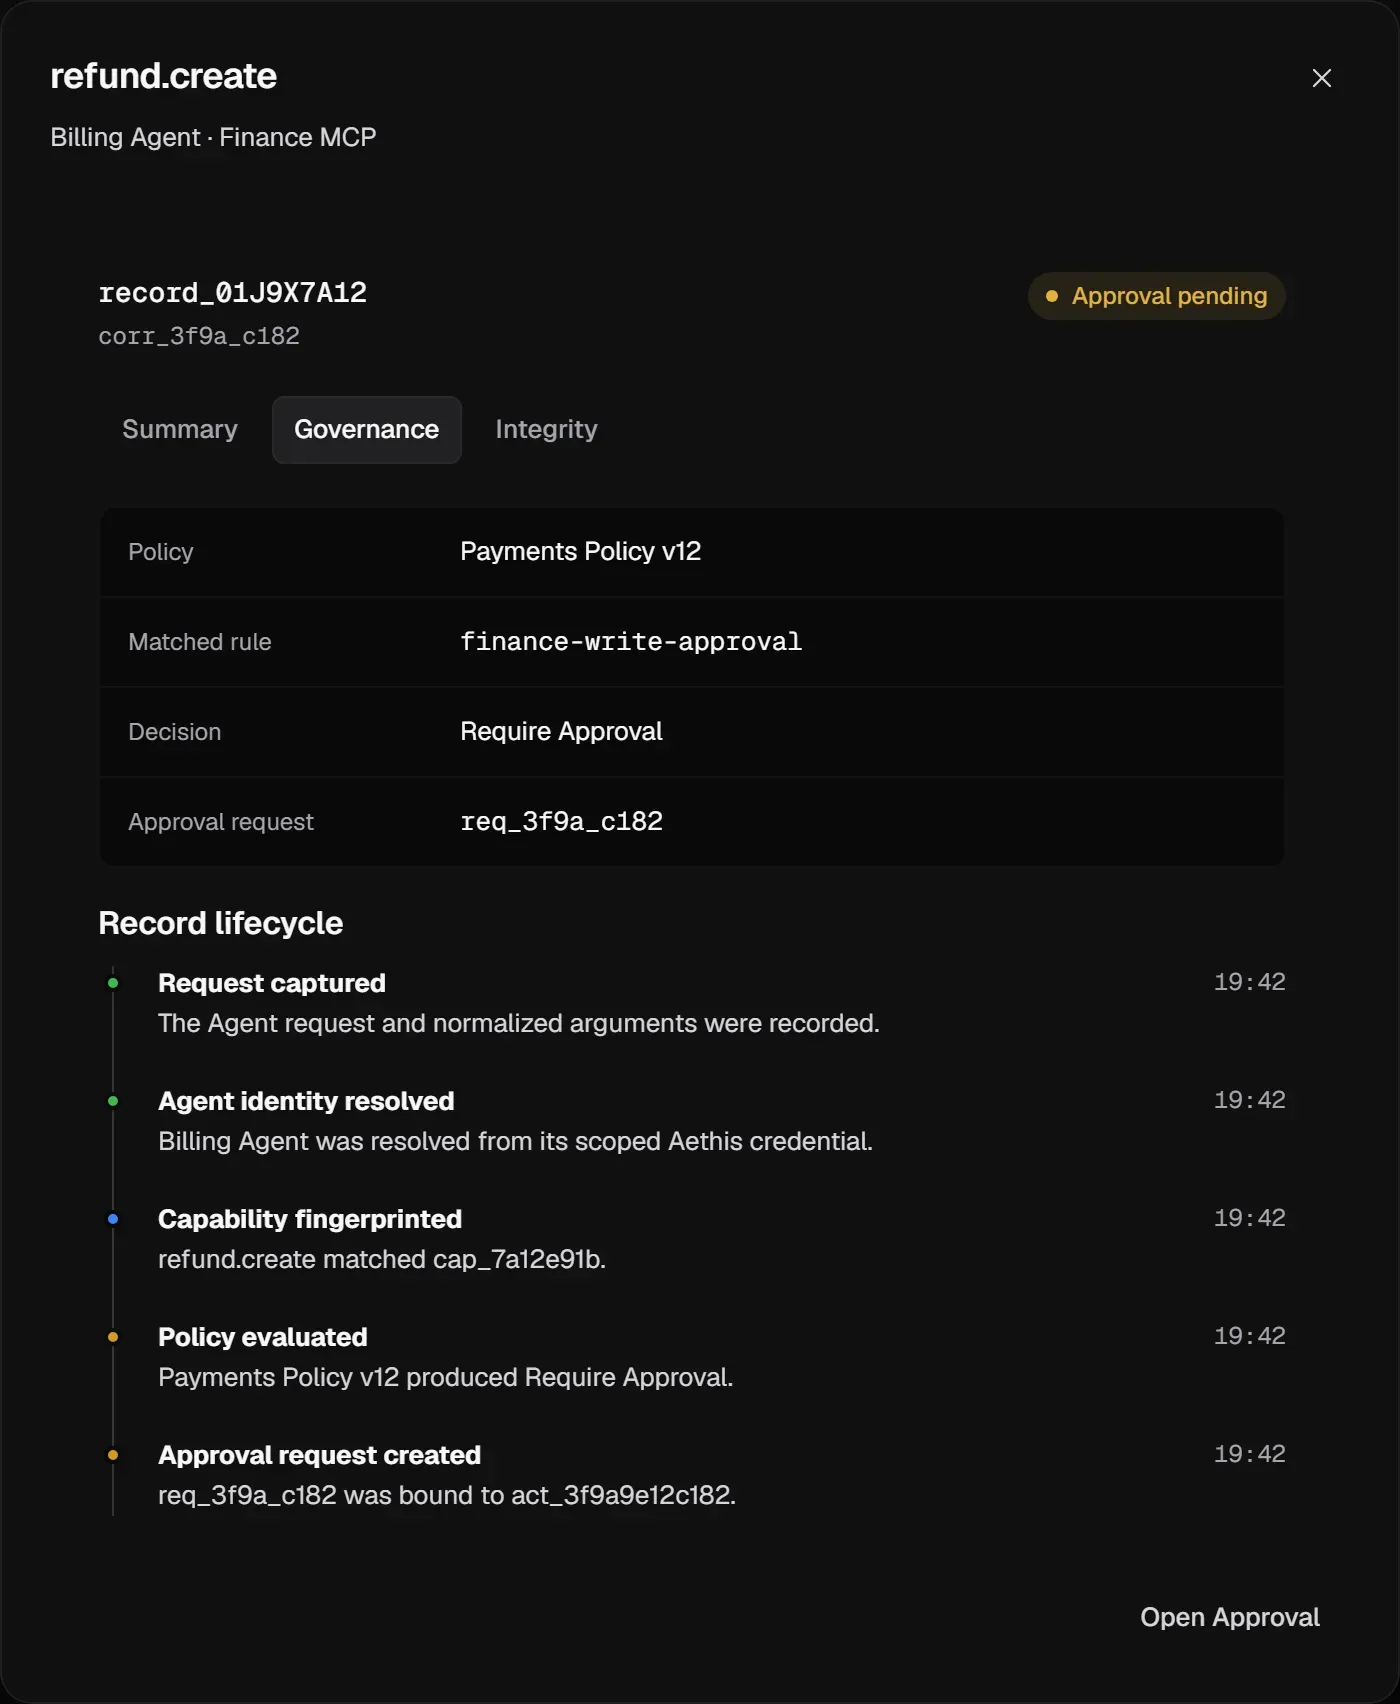Screen dimensions: 1400x1704
Task: Click the Open Approval button
Action: click(1230, 1617)
